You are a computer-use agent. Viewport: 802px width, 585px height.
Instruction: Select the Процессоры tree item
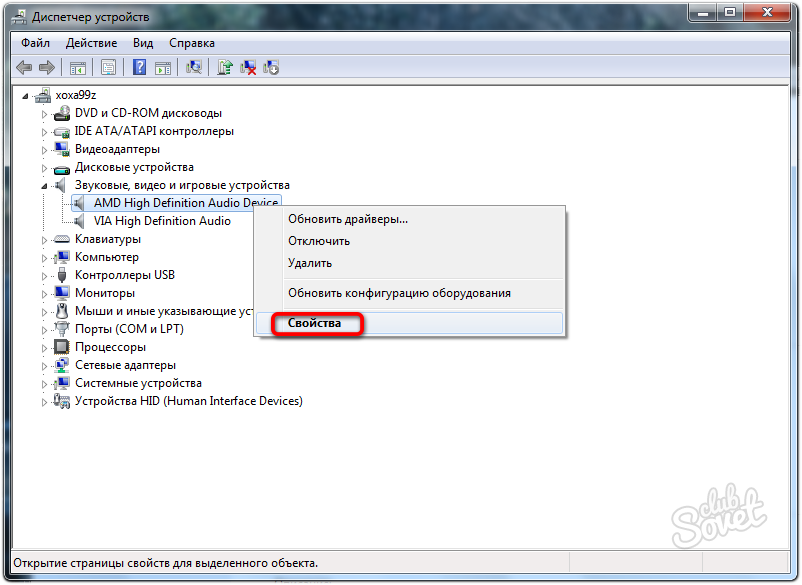click(110, 347)
